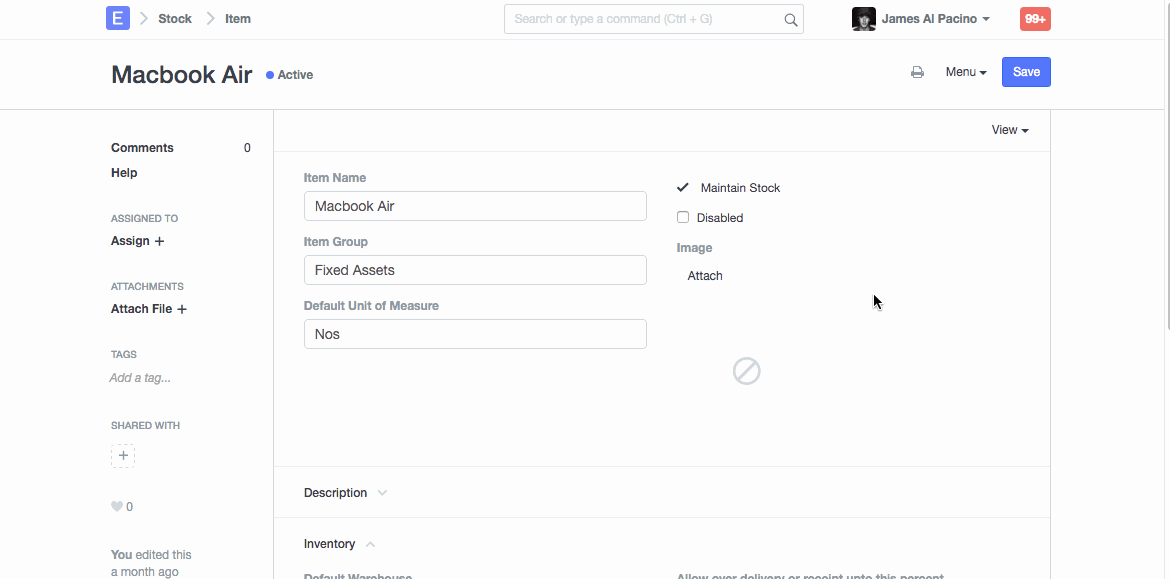This screenshot has height=579, width=1170.
Task: Open the 99+ notifications badge
Action: coord(1035,19)
